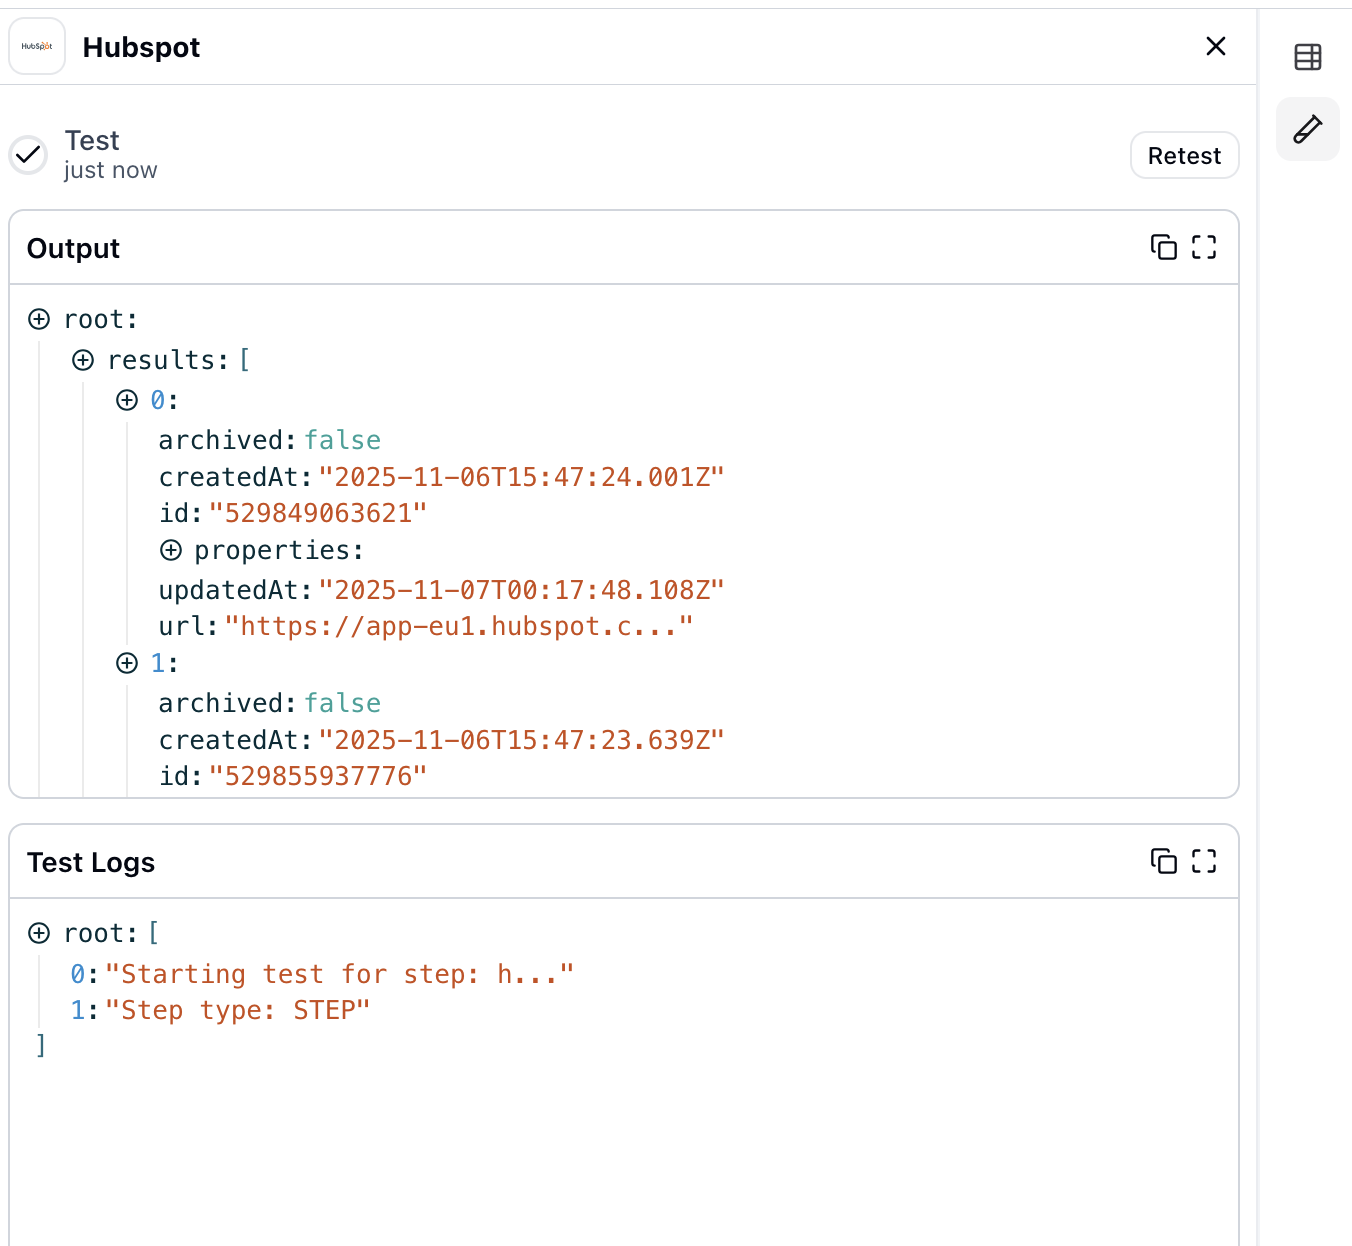Click the truncated hubspot url value
Image resolution: width=1352 pixels, height=1246 pixels.
coord(458,627)
